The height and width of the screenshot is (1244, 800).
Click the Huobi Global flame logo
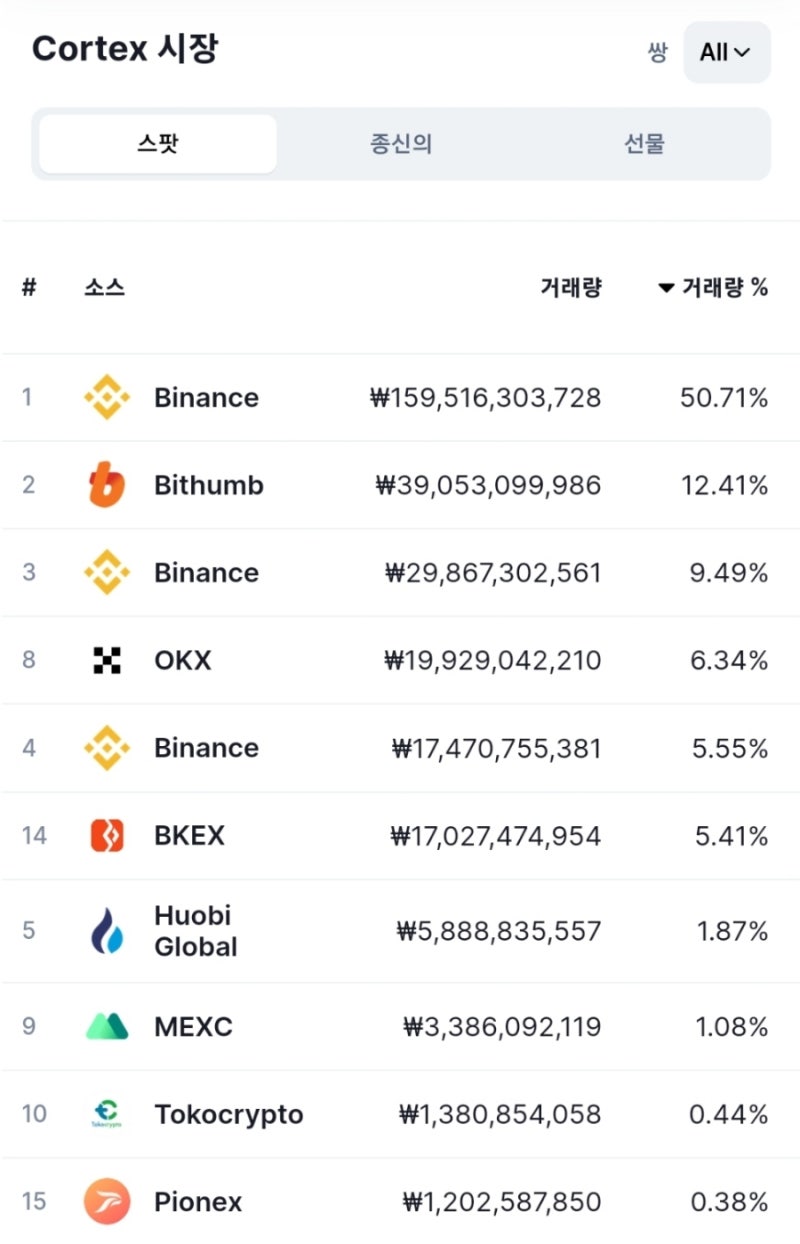coord(107,931)
